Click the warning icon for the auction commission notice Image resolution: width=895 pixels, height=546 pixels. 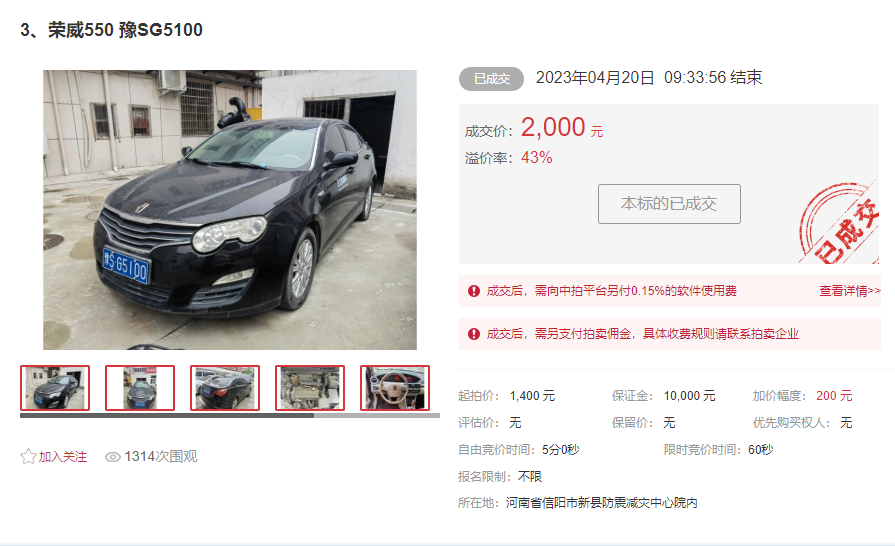(474, 334)
